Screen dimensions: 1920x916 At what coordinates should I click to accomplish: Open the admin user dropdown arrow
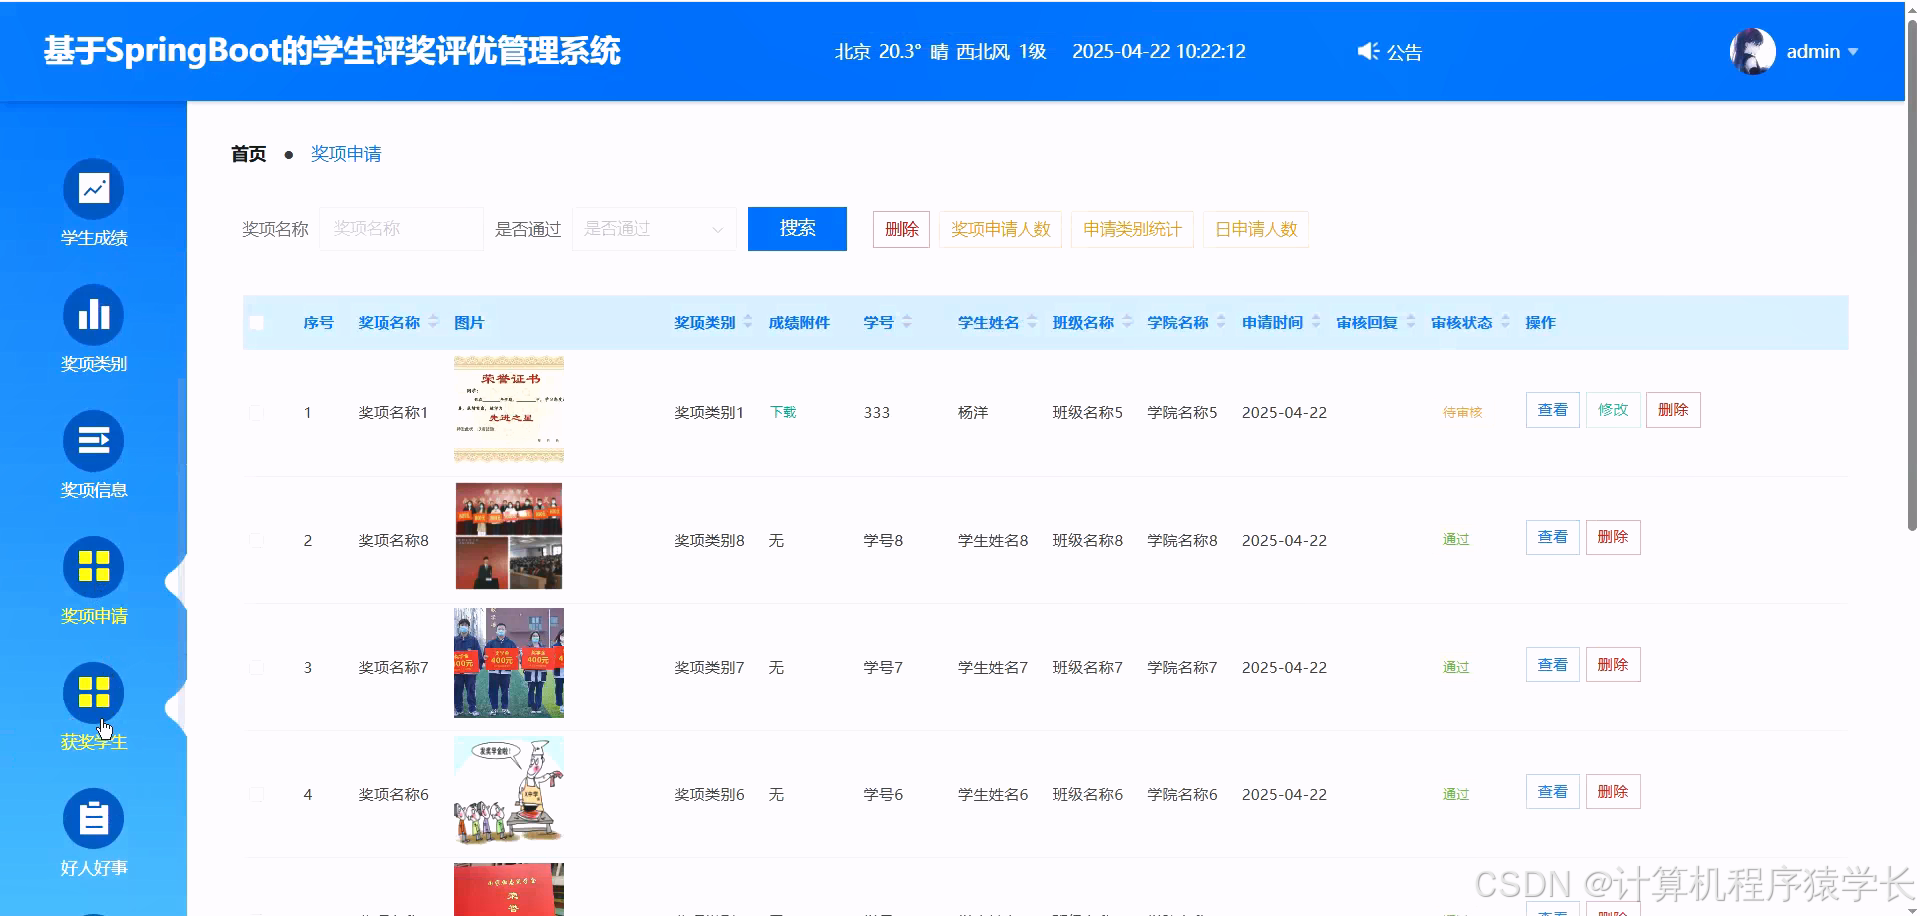tap(1852, 52)
